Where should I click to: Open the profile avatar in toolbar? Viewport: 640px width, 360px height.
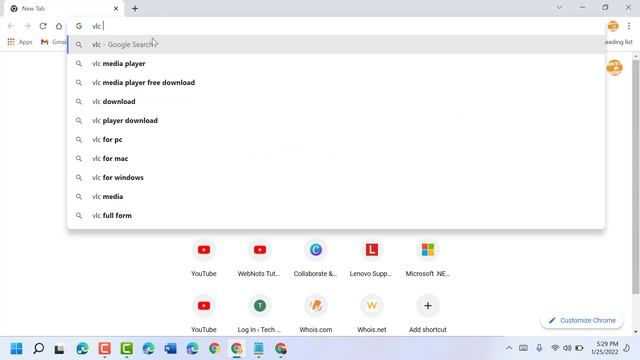coord(613,26)
